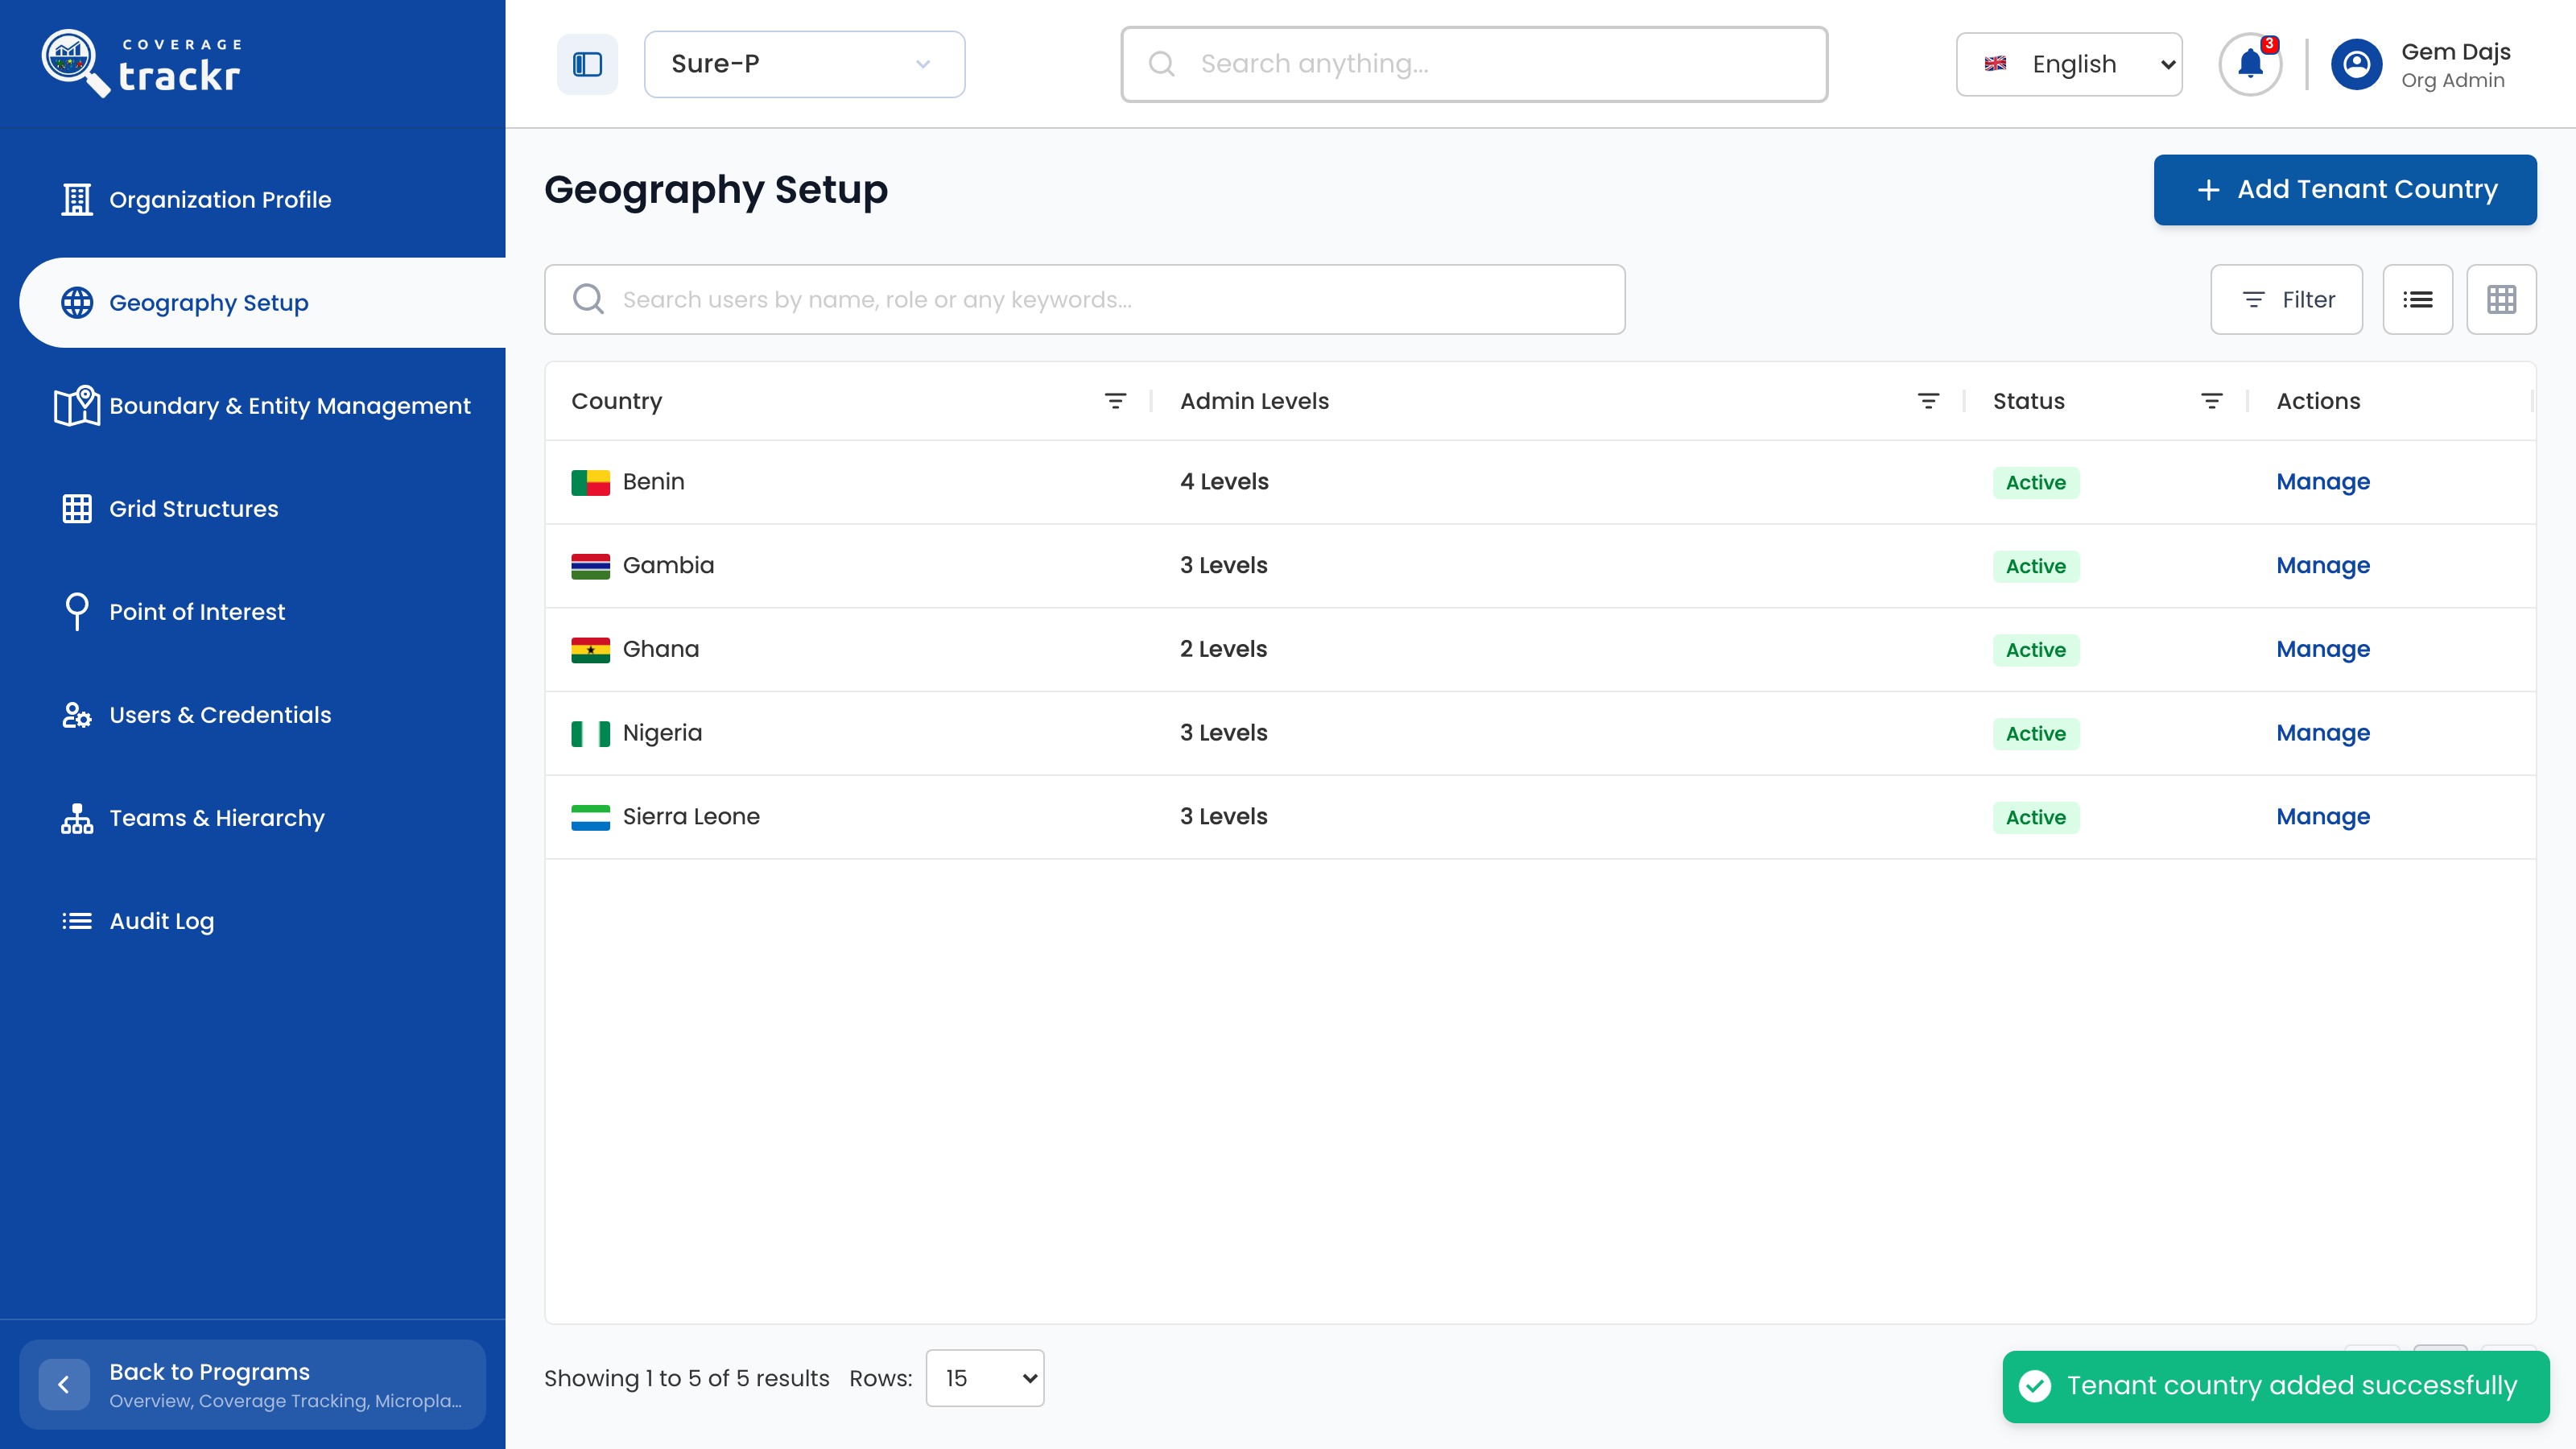Open Status column filter menu
Screen dimensions: 2576x1449
pyautogui.click(x=2211, y=401)
